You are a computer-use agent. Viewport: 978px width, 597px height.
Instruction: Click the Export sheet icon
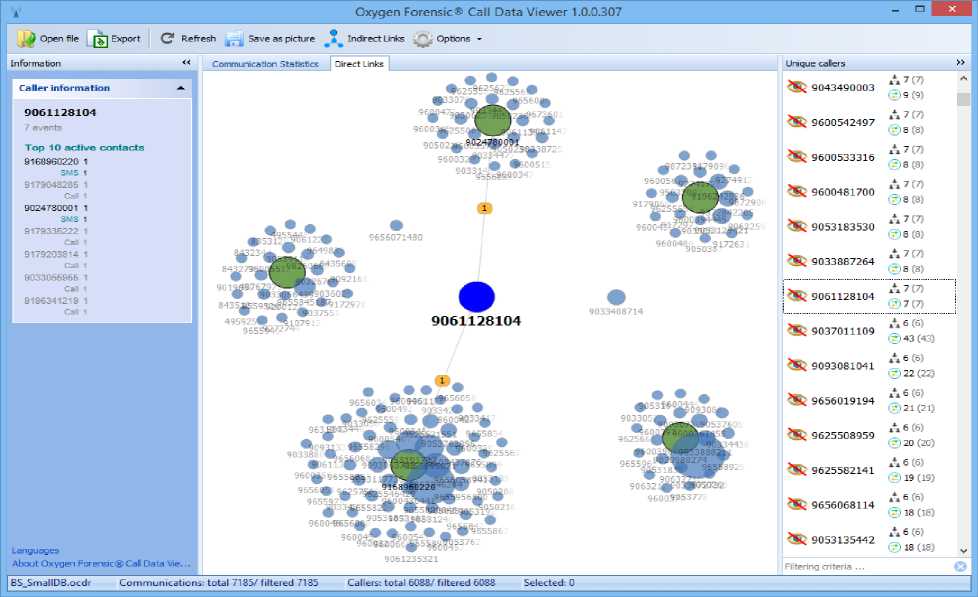pyautogui.click(x=98, y=39)
